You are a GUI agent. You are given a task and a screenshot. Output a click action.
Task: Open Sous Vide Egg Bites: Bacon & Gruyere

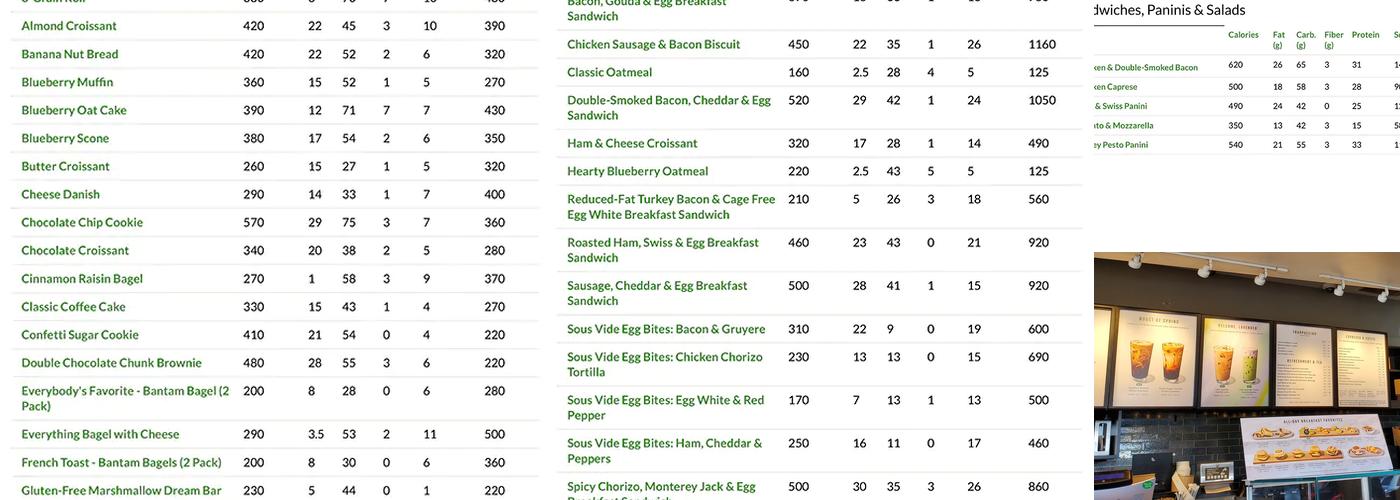(x=666, y=329)
